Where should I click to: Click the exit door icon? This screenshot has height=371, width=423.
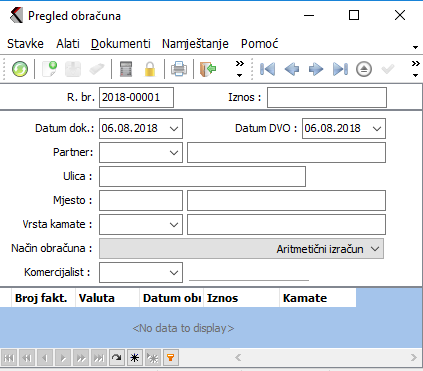coord(208,69)
